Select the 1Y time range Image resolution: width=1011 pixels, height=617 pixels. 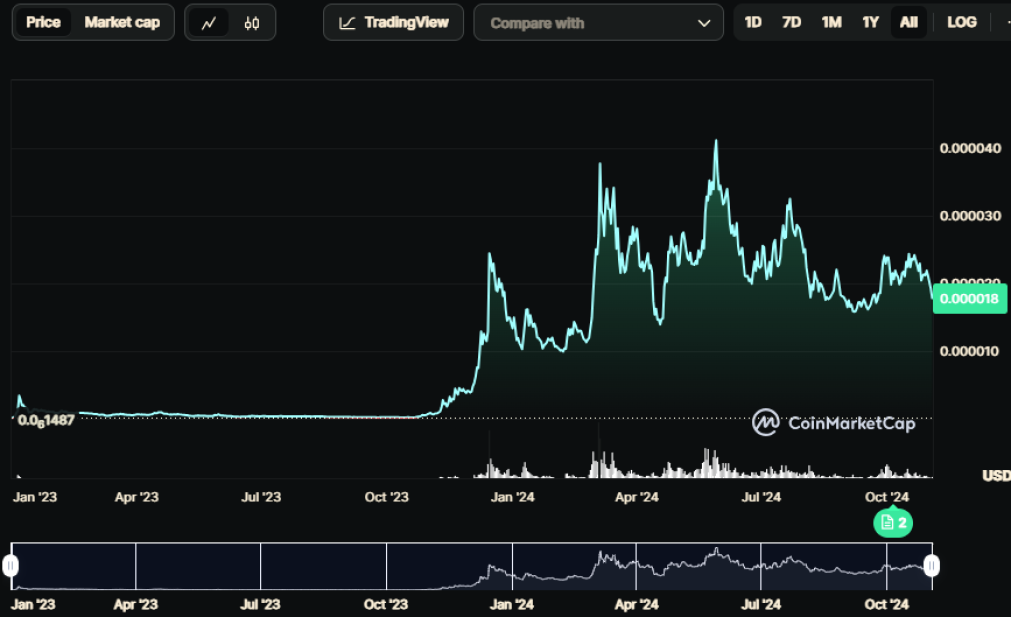pyautogui.click(x=870, y=23)
